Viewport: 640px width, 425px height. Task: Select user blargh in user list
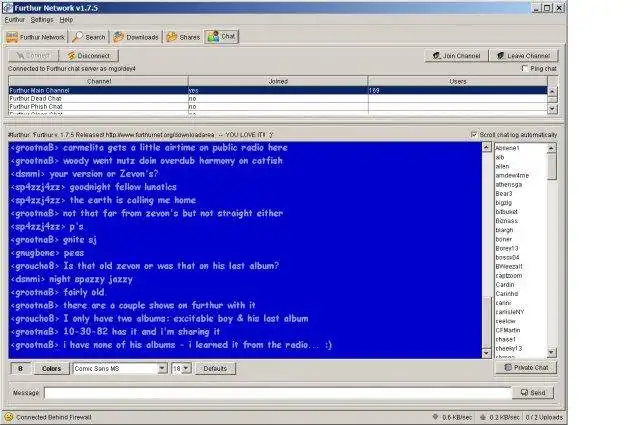pos(504,230)
